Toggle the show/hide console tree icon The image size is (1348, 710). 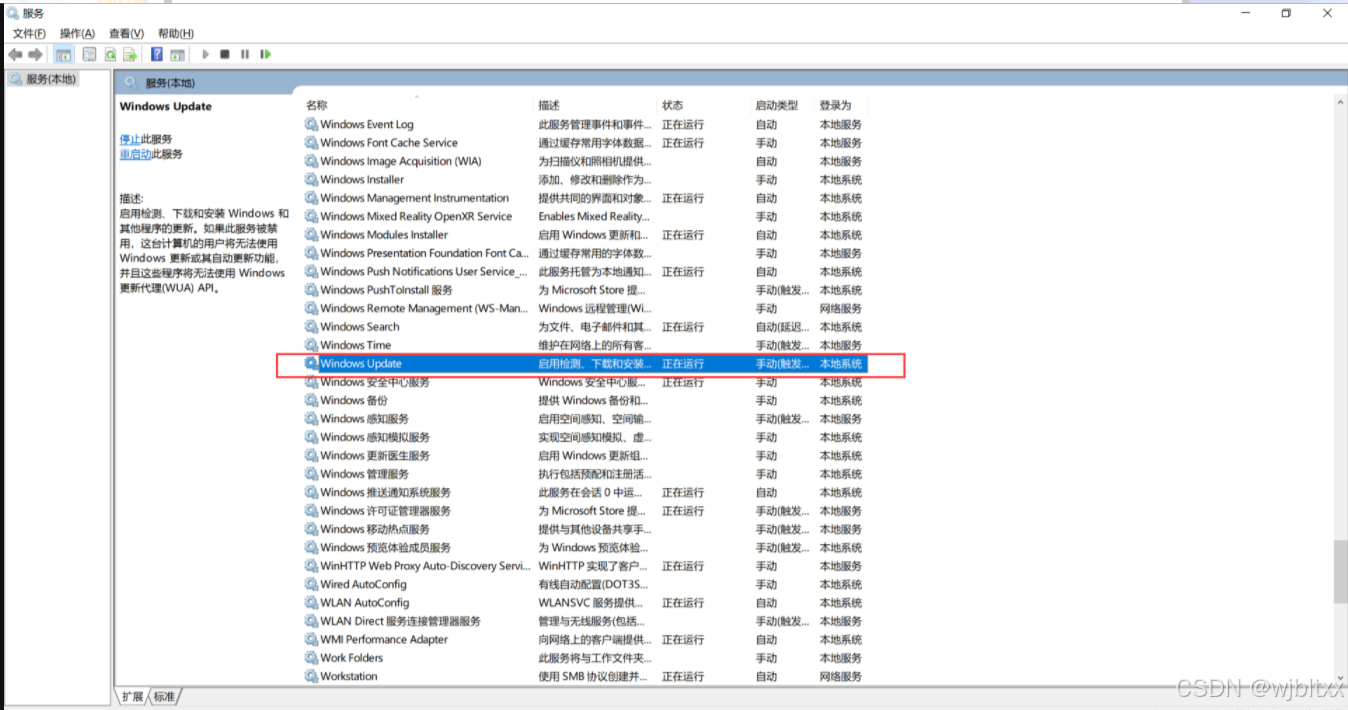pyautogui.click(x=63, y=54)
